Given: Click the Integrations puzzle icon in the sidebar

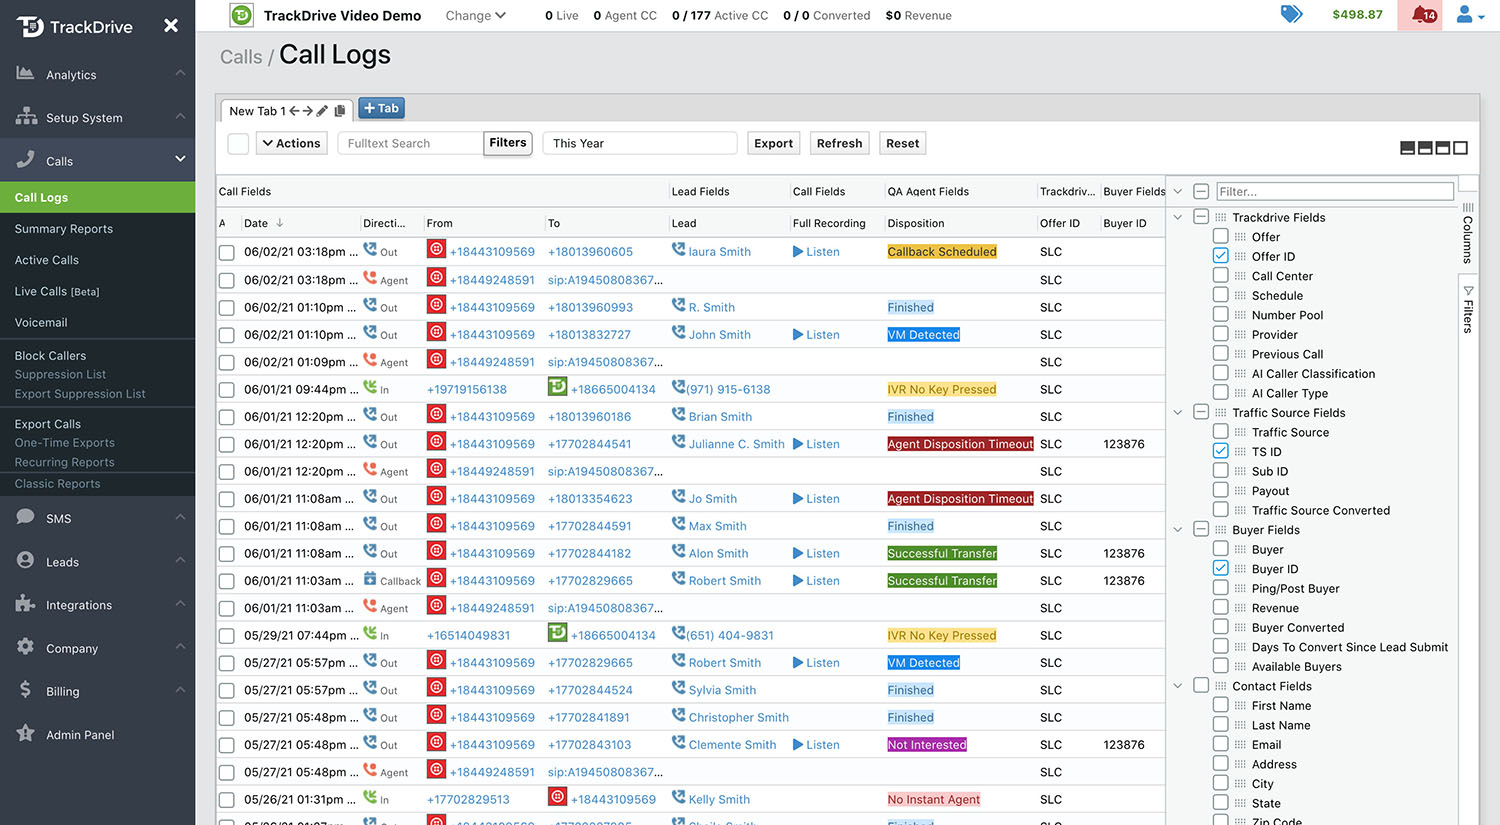Looking at the screenshot, I should [x=25, y=603].
